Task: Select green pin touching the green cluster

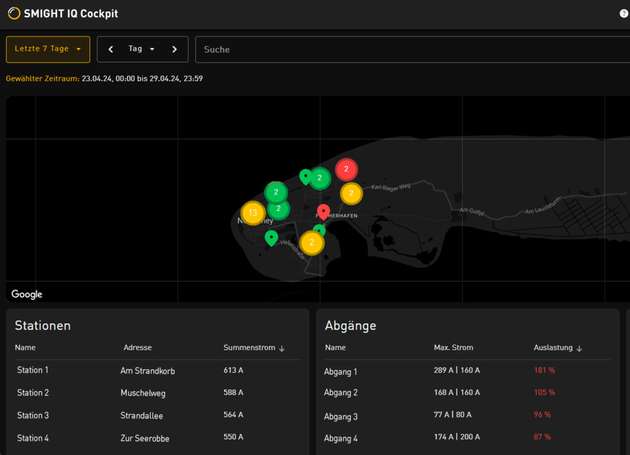Action: pyautogui.click(x=305, y=177)
